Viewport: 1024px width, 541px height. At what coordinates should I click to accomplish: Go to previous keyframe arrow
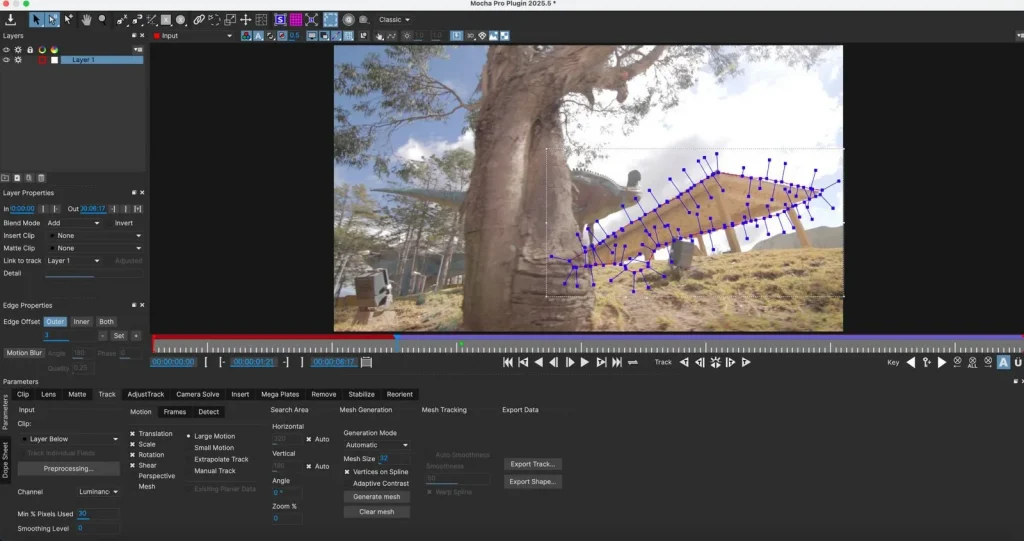[911, 362]
